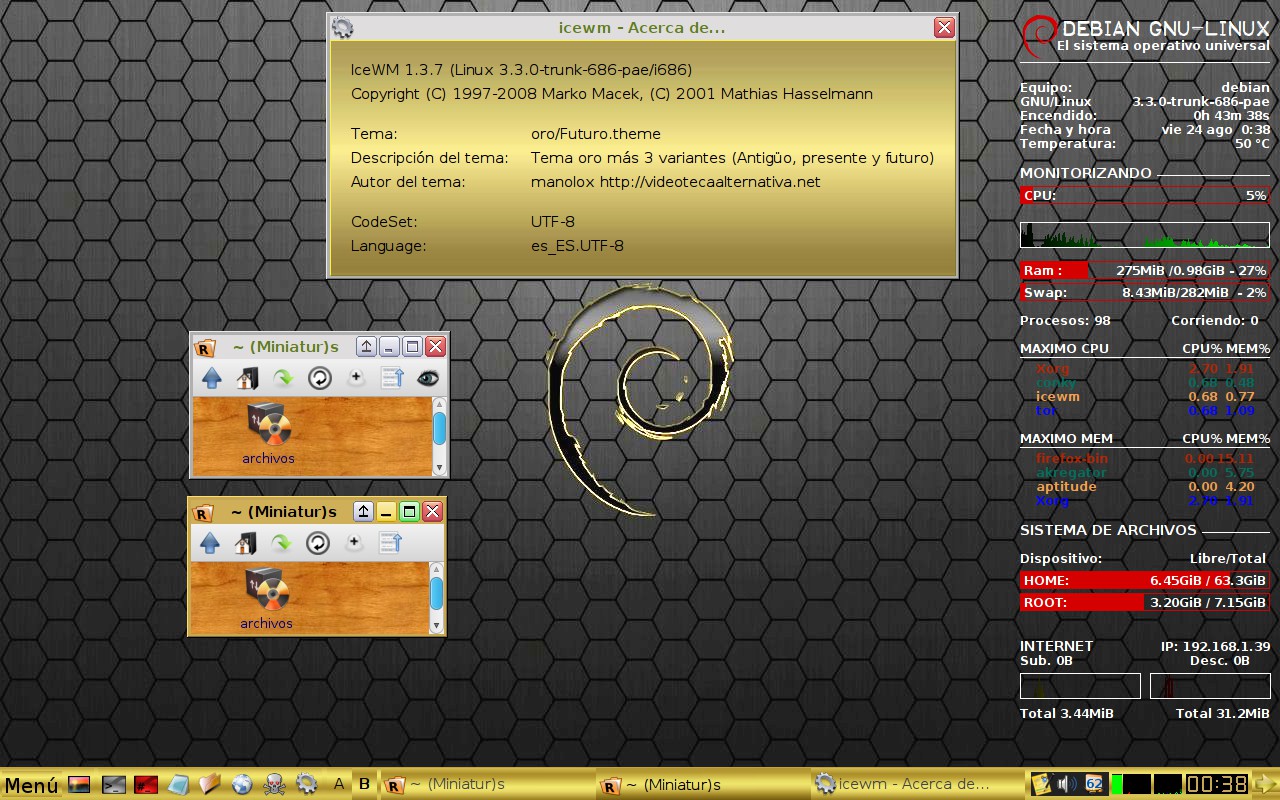
Task: Open the black terminal launcher in taskbar
Action: tap(114, 785)
